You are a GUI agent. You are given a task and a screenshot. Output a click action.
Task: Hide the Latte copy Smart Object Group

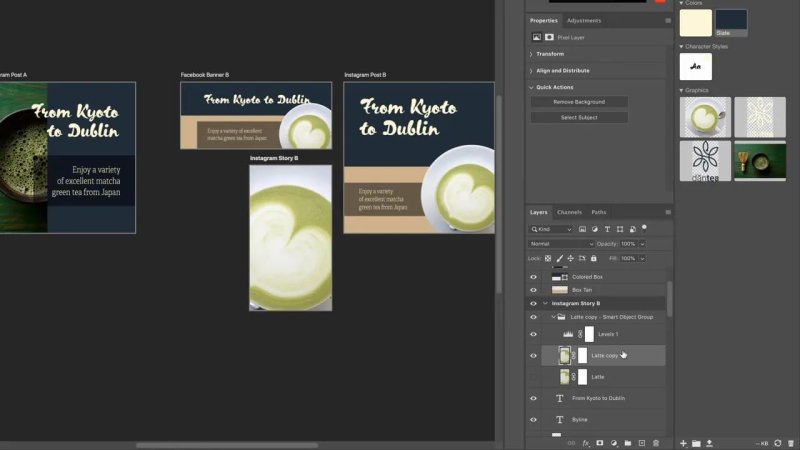(533, 317)
